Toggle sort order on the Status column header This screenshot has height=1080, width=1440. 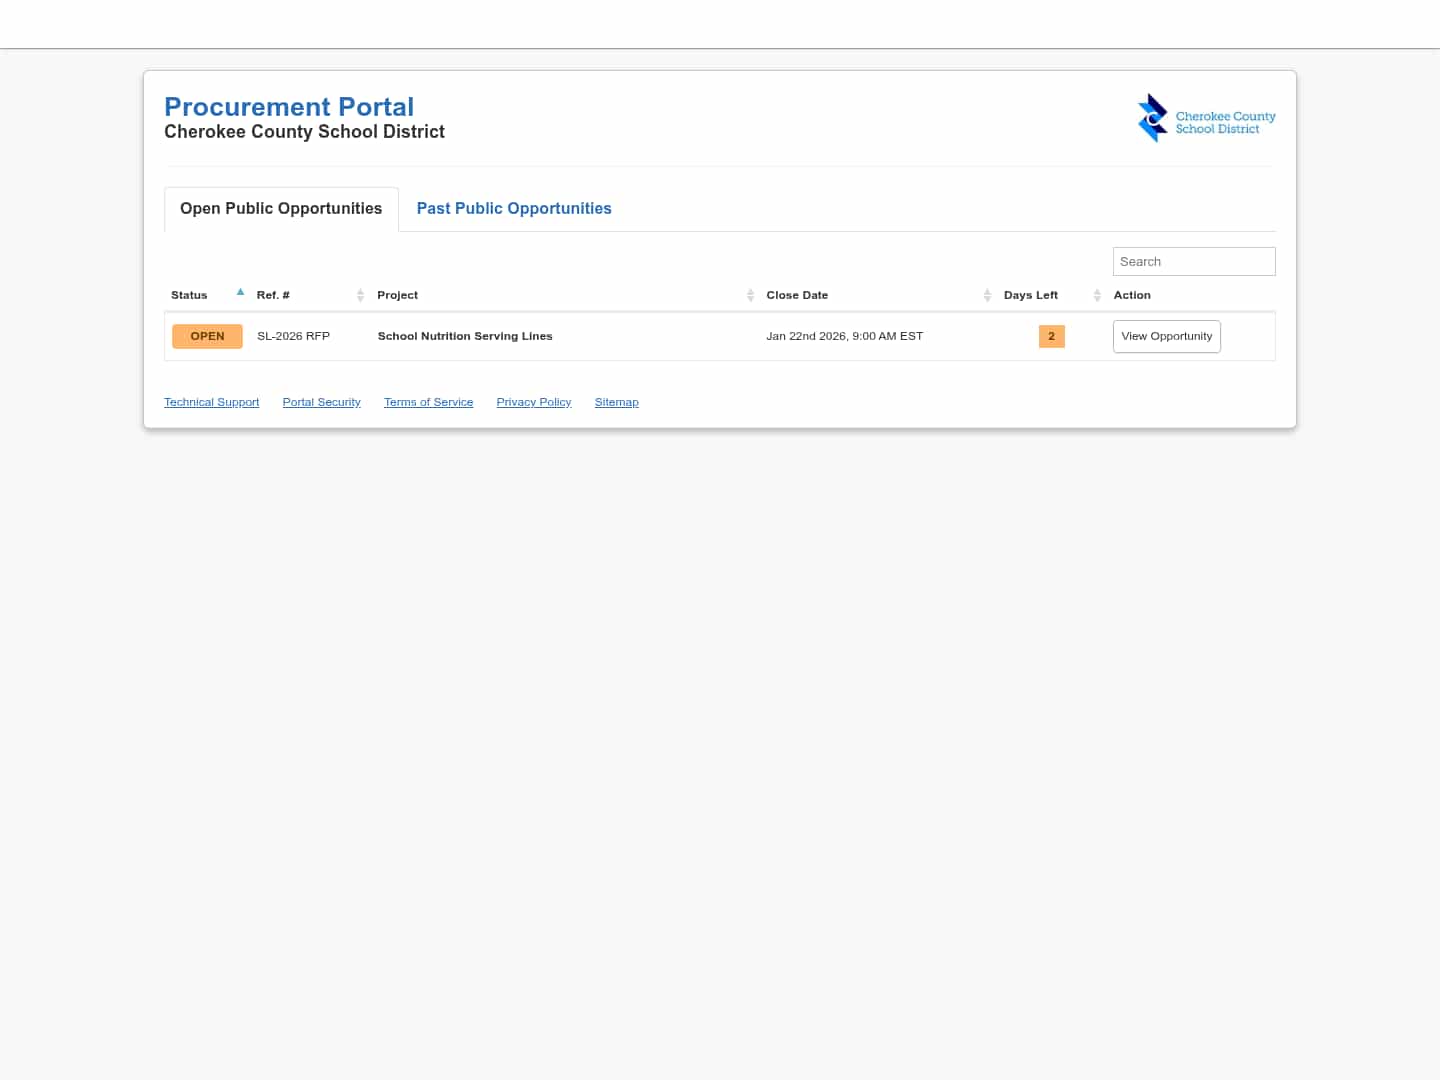point(189,294)
